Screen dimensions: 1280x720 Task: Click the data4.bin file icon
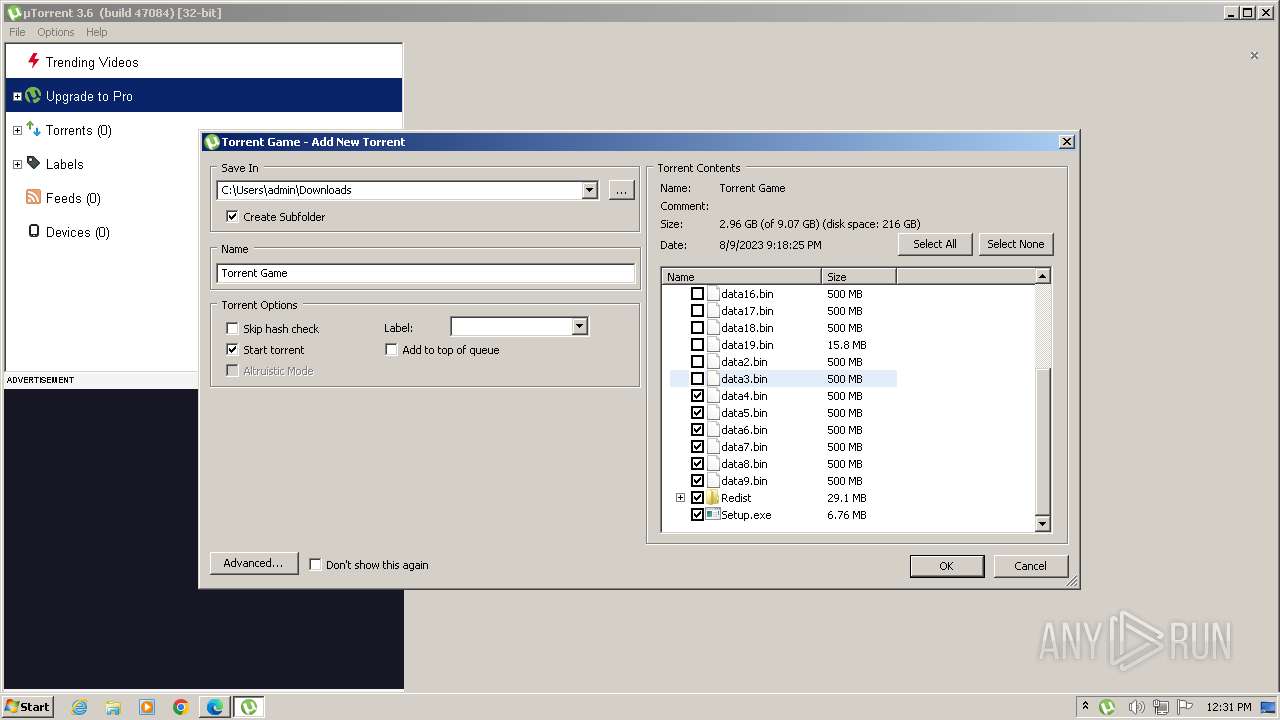(x=713, y=396)
